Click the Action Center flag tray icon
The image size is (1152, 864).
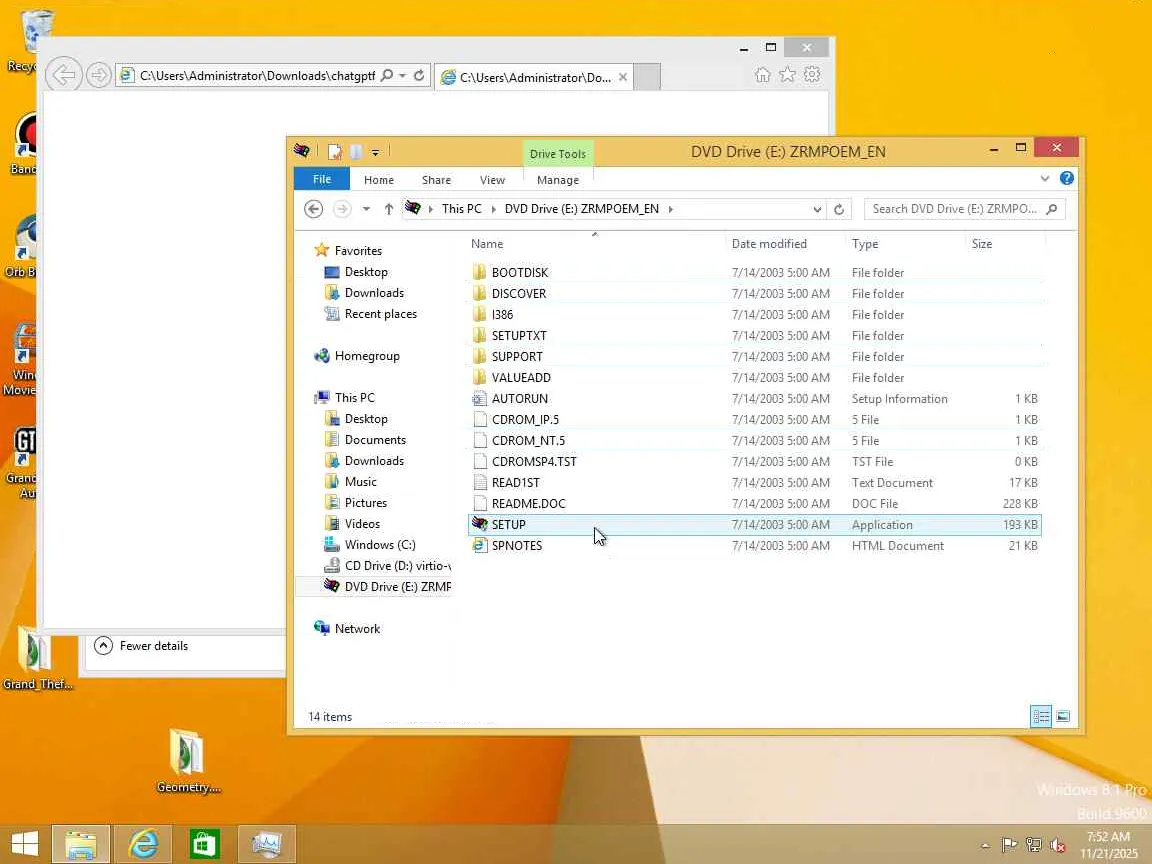tap(1009, 845)
